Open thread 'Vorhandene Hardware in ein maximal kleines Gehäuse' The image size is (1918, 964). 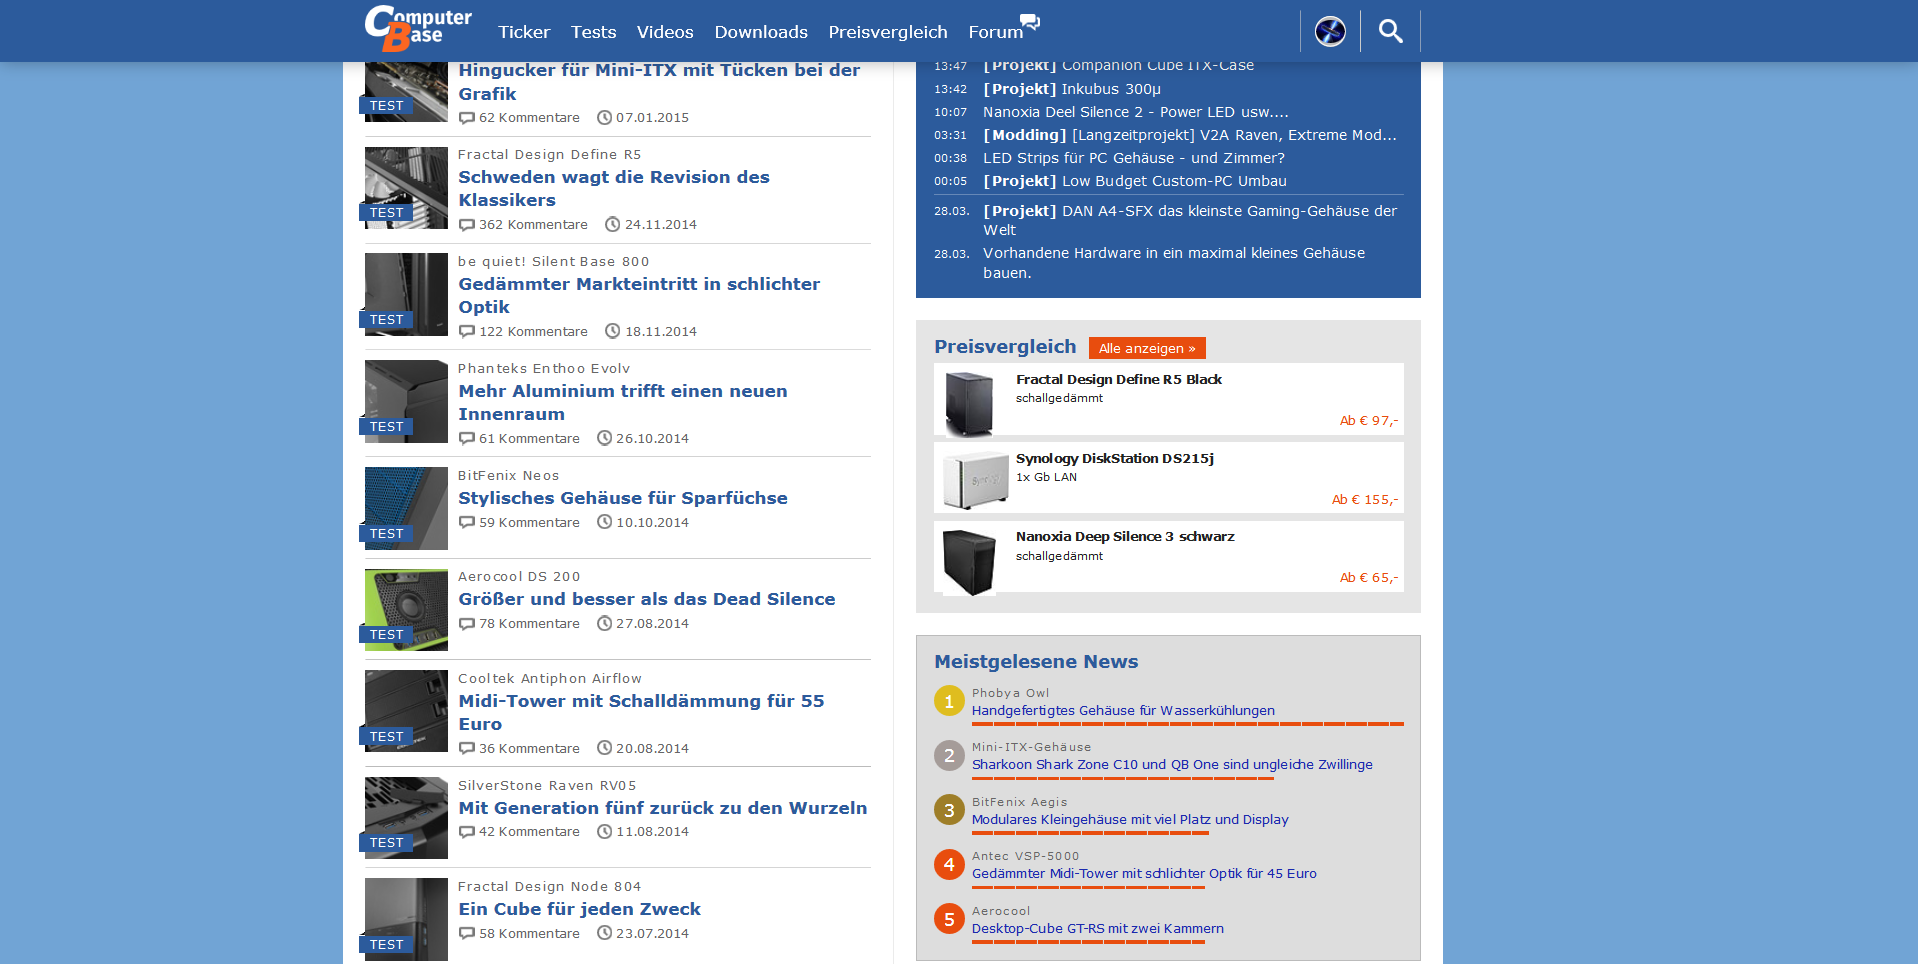pyautogui.click(x=1174, y=263)
